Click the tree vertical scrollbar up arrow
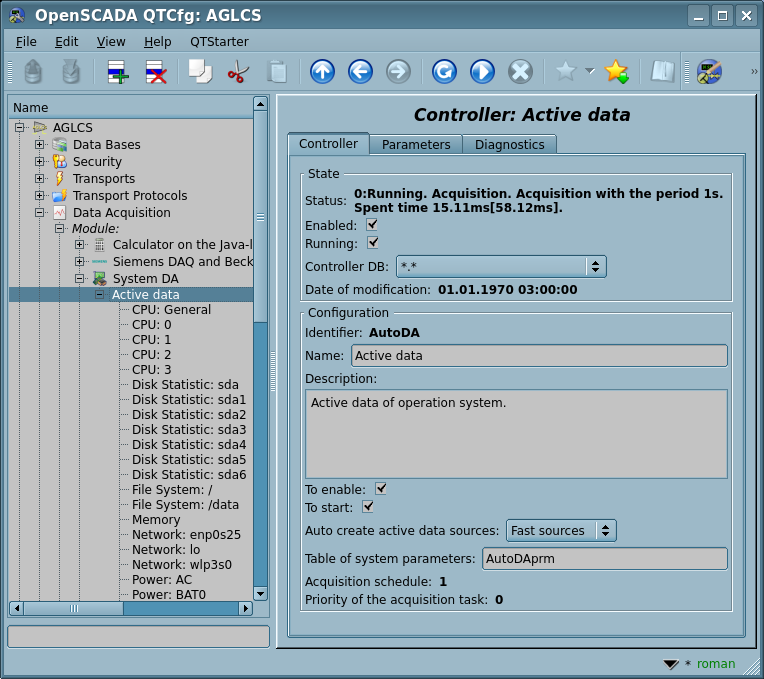 coord(261,104)
